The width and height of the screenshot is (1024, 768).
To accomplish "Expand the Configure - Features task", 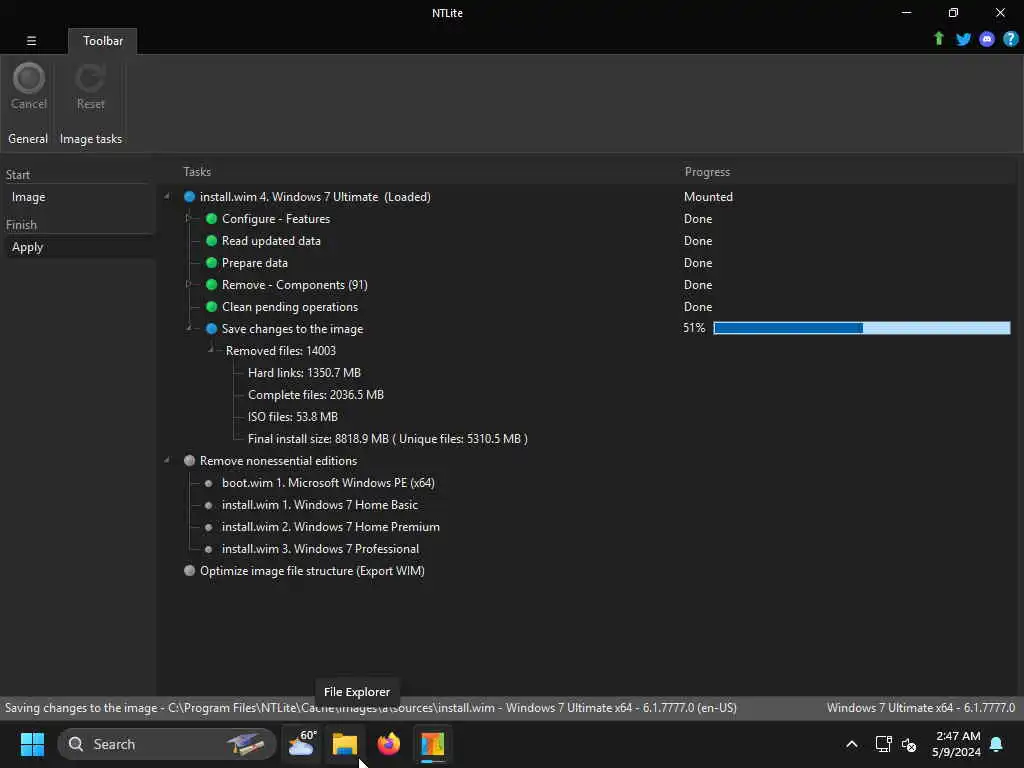I will (189, 218).
